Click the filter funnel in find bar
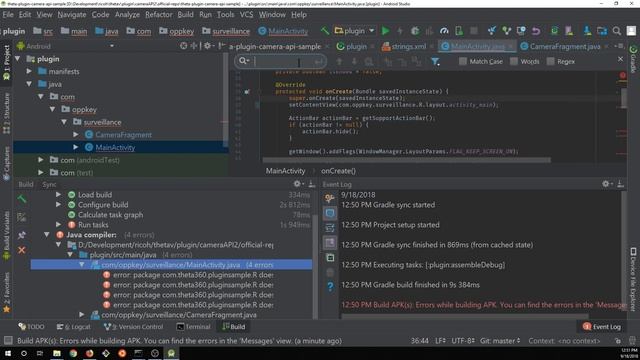Screen dimensions: 640x360 coord(435,62)
